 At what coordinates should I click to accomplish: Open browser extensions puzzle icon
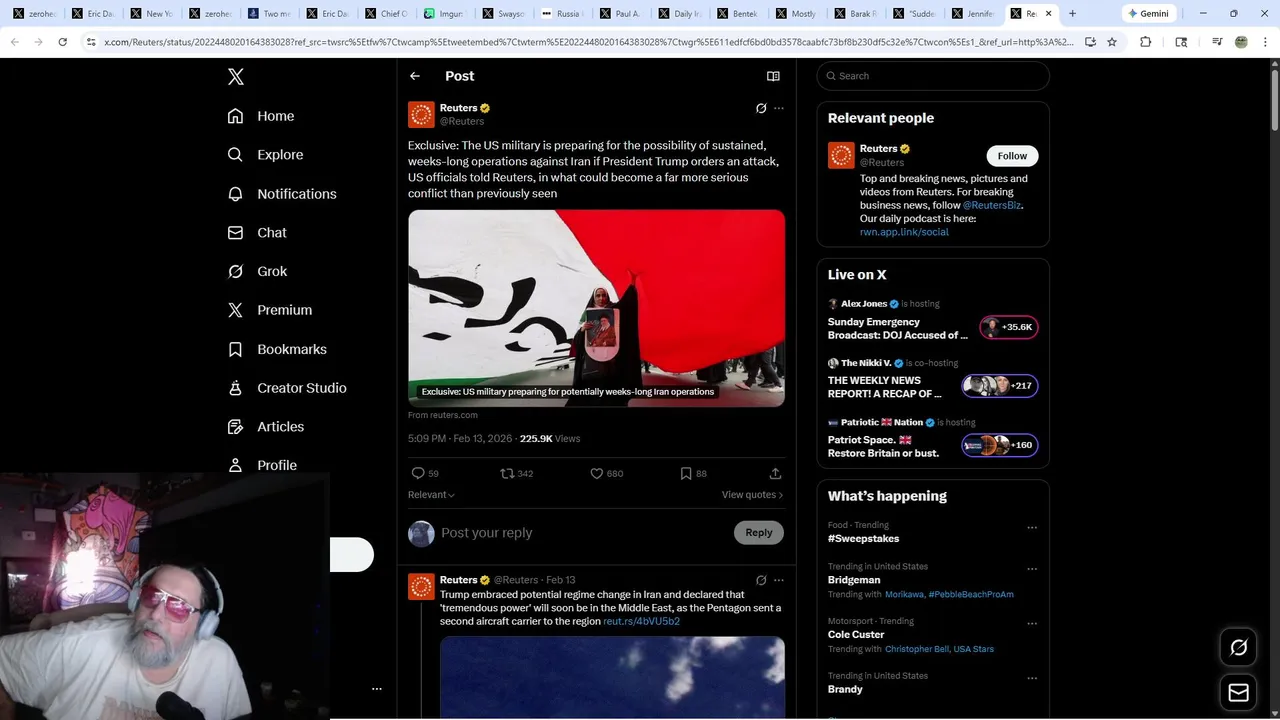tap(1146, 42)
